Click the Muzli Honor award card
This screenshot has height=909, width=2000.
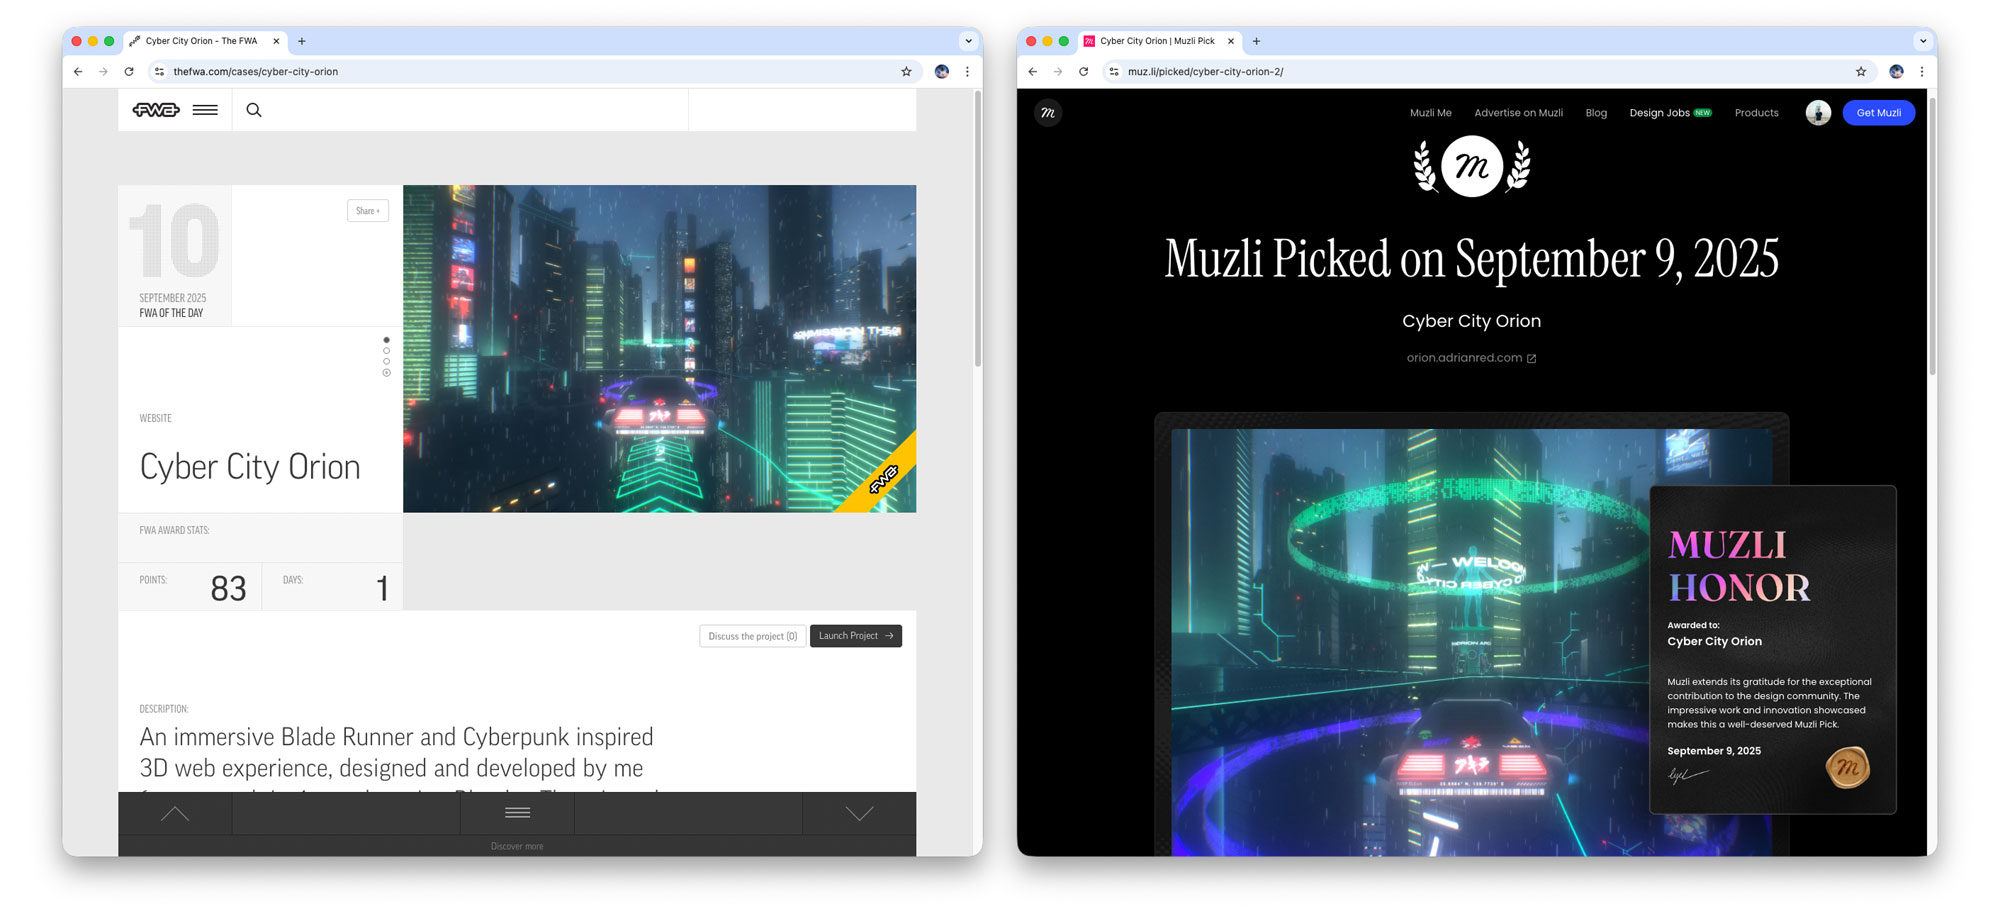pos(1772,650)
